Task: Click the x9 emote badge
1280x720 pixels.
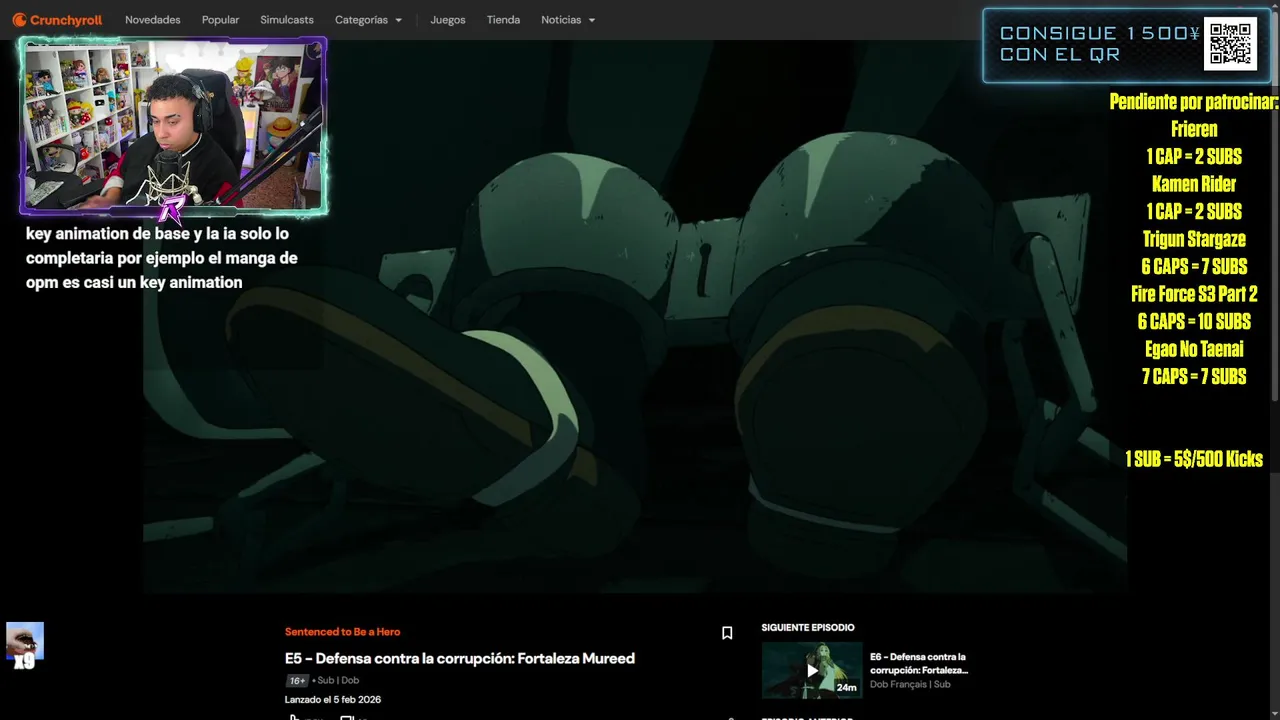Action: pos(25,646)
